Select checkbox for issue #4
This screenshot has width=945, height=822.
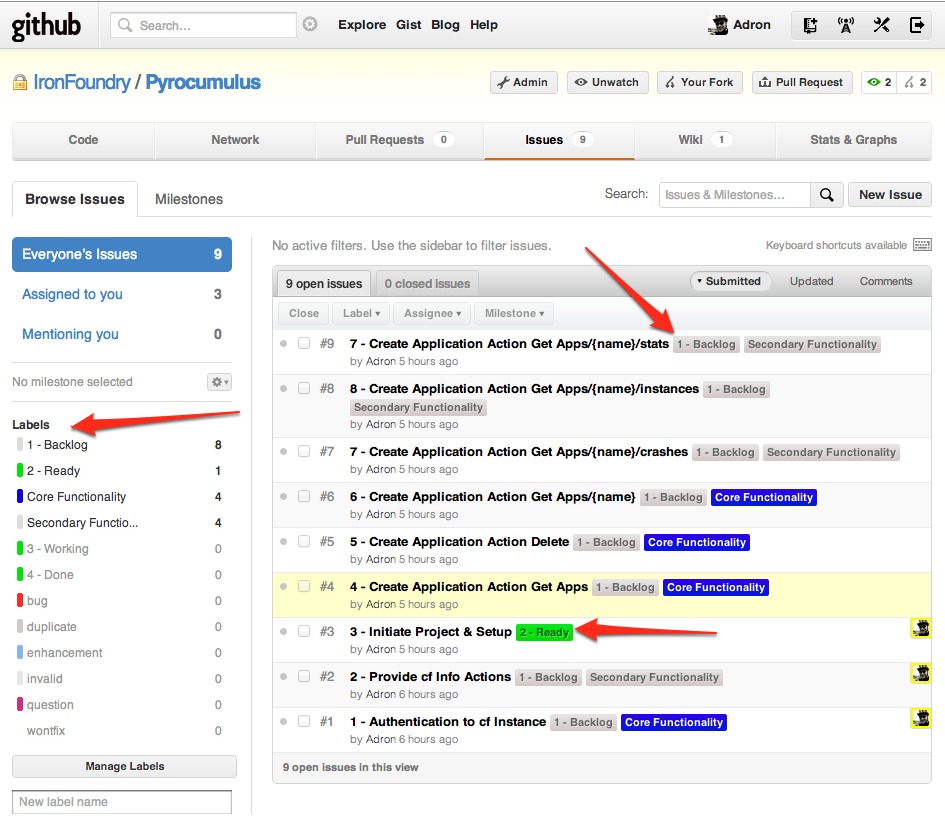point(304,586)
